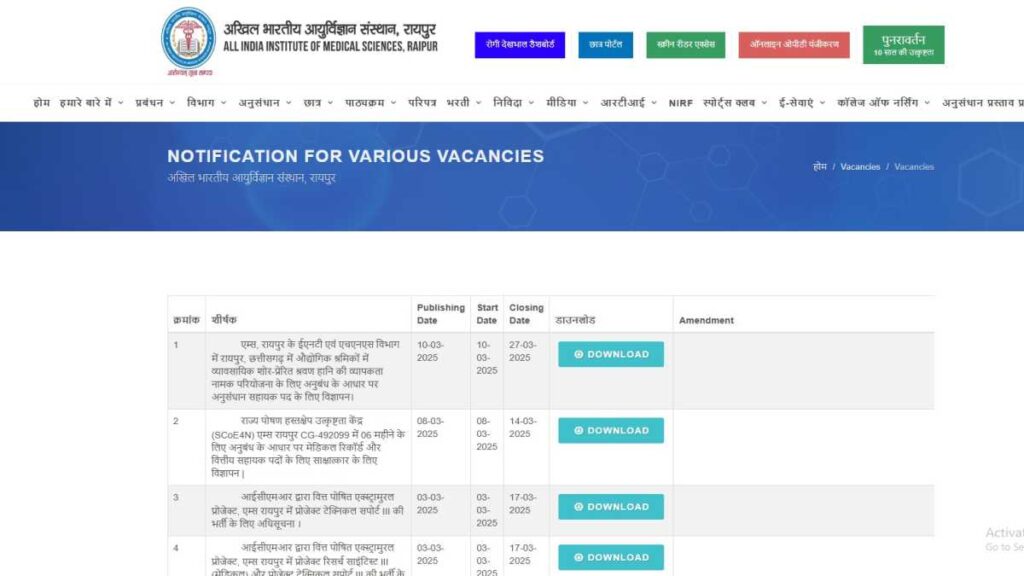Click the स्क्रीन रीडर एक्सेस green button
This screenshot has height=576, width=1024.
686,45
